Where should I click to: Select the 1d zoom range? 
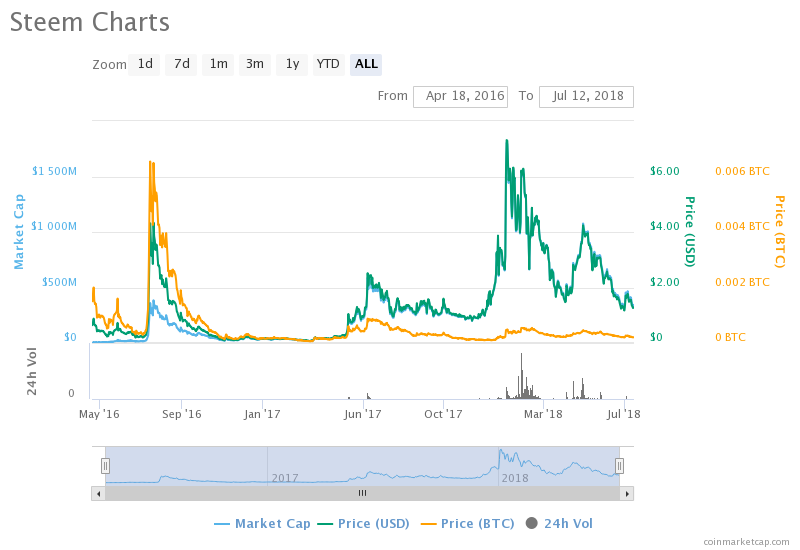click(x=144, y=64)
